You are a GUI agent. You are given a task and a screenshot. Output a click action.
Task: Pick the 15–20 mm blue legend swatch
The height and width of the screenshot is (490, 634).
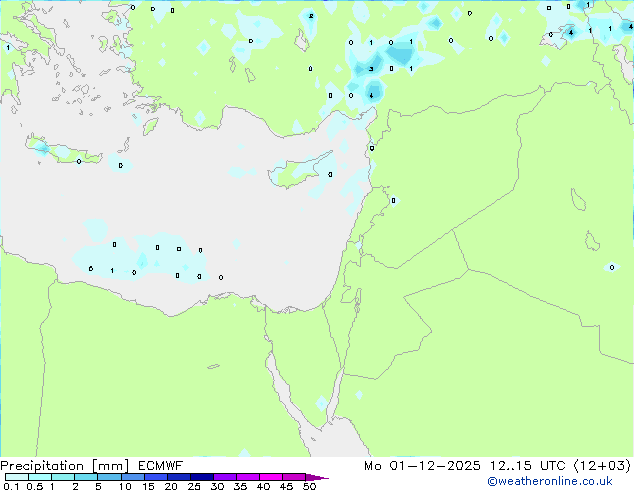(156, 477)
